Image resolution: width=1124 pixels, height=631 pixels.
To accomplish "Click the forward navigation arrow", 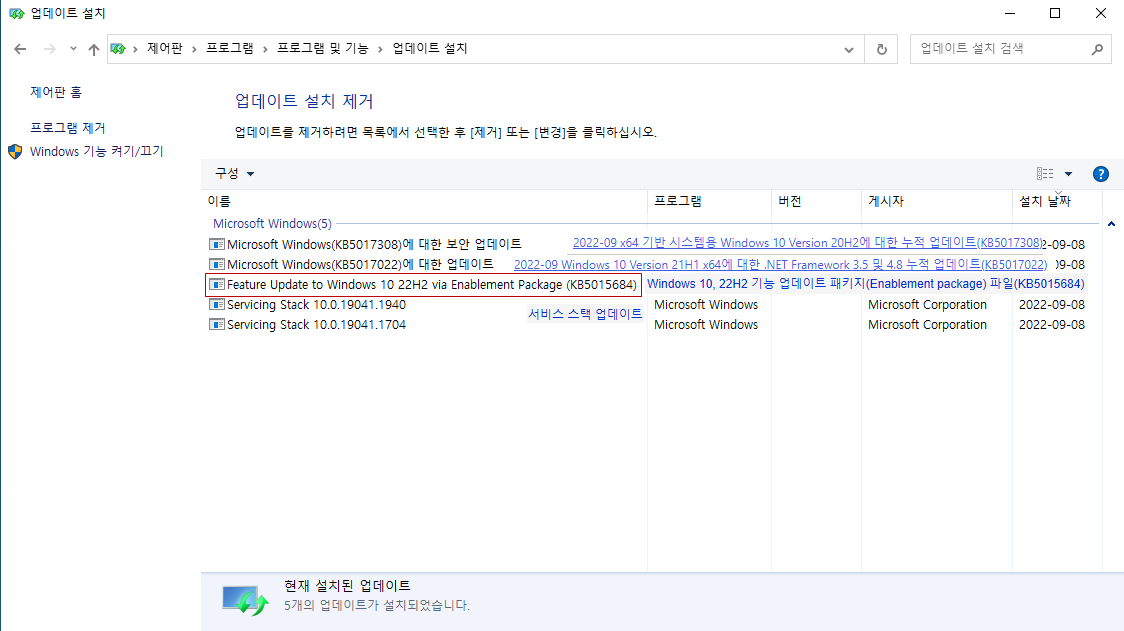I will pyautogui.click(x=49, y=49).
